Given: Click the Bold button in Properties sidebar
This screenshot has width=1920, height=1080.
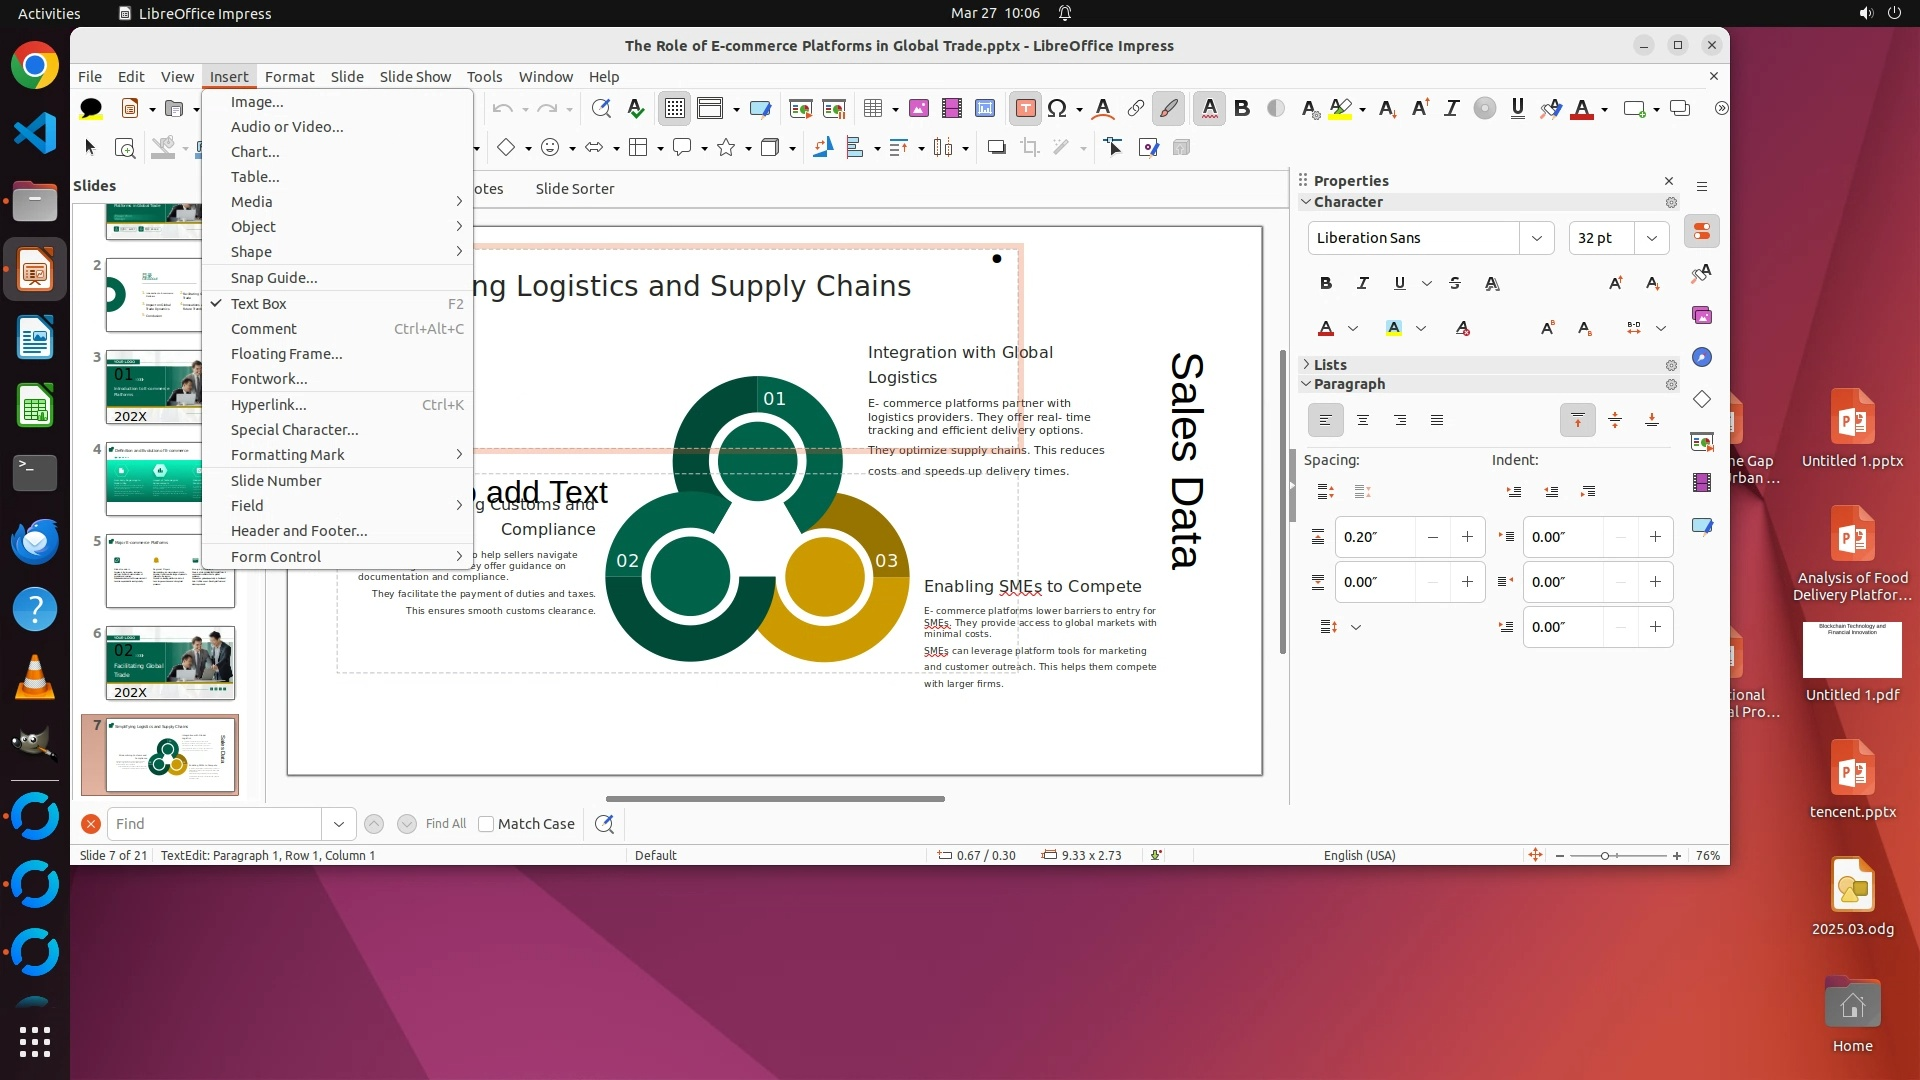Looking at the screenshot, I should pos(1326,284).
